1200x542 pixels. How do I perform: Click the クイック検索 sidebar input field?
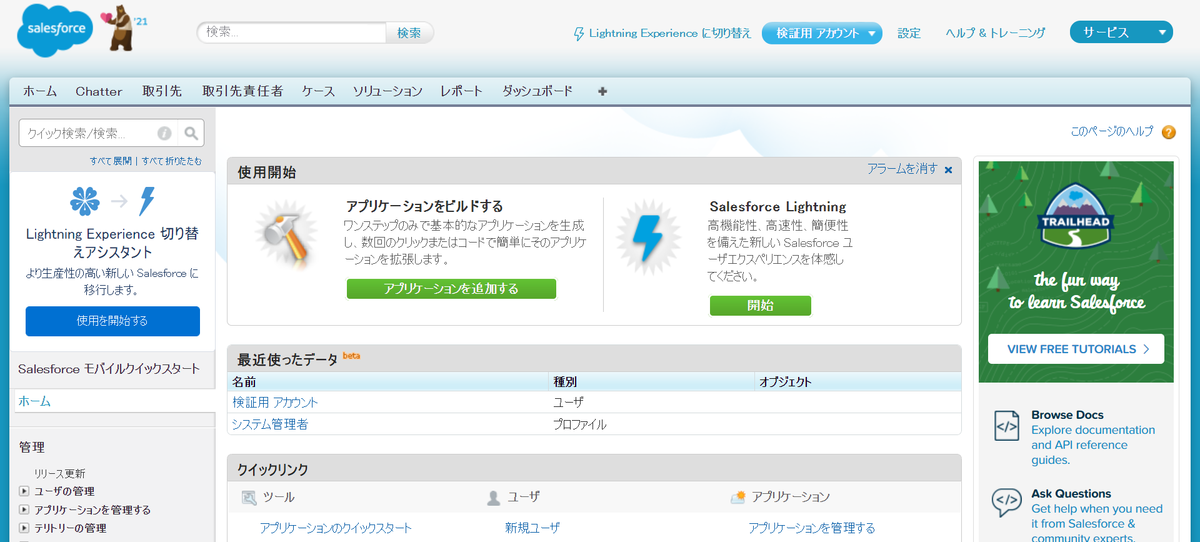click(x=99, y=133)
